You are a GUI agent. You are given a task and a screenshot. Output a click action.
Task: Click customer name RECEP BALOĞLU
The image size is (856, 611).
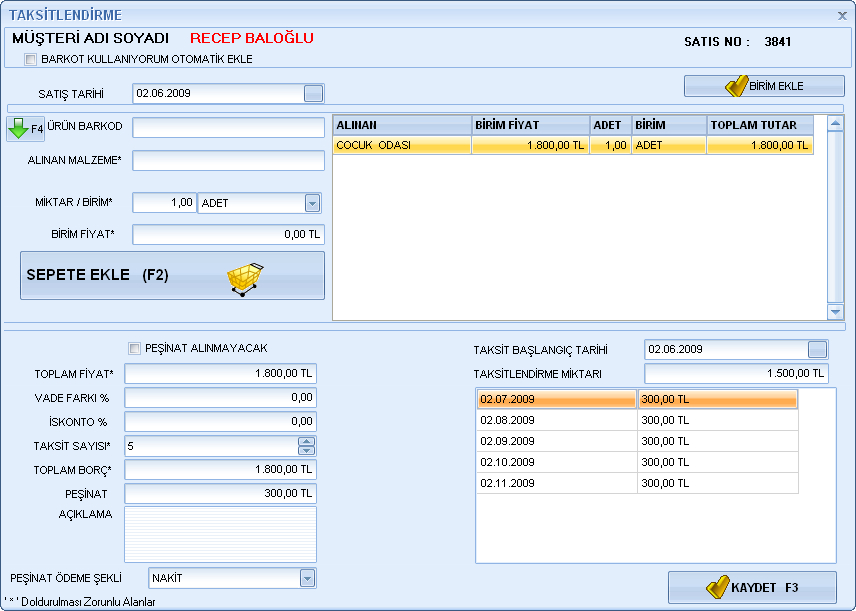(252, 38)
